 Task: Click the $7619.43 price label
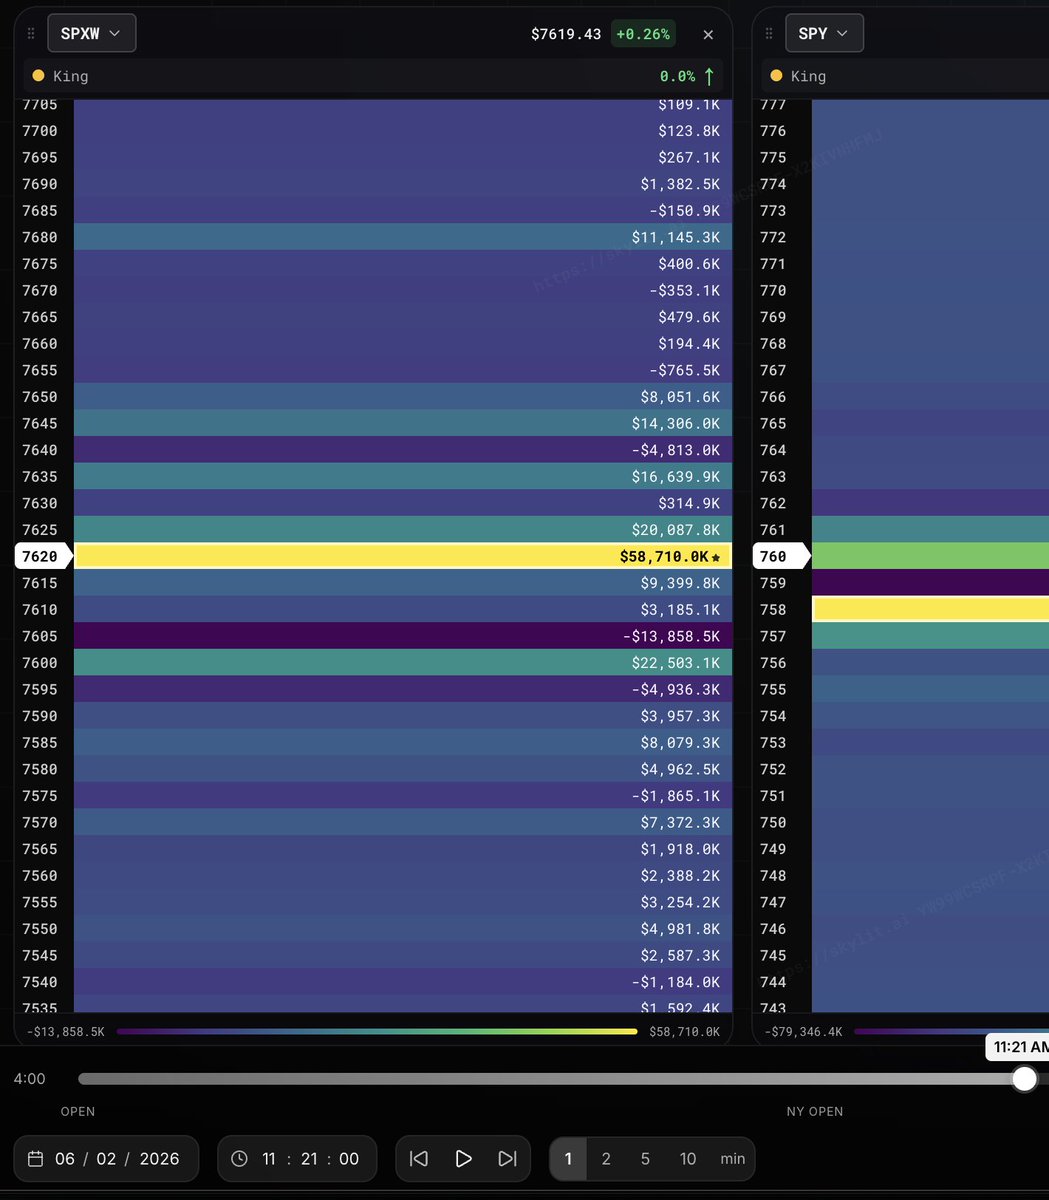(566, 34)
